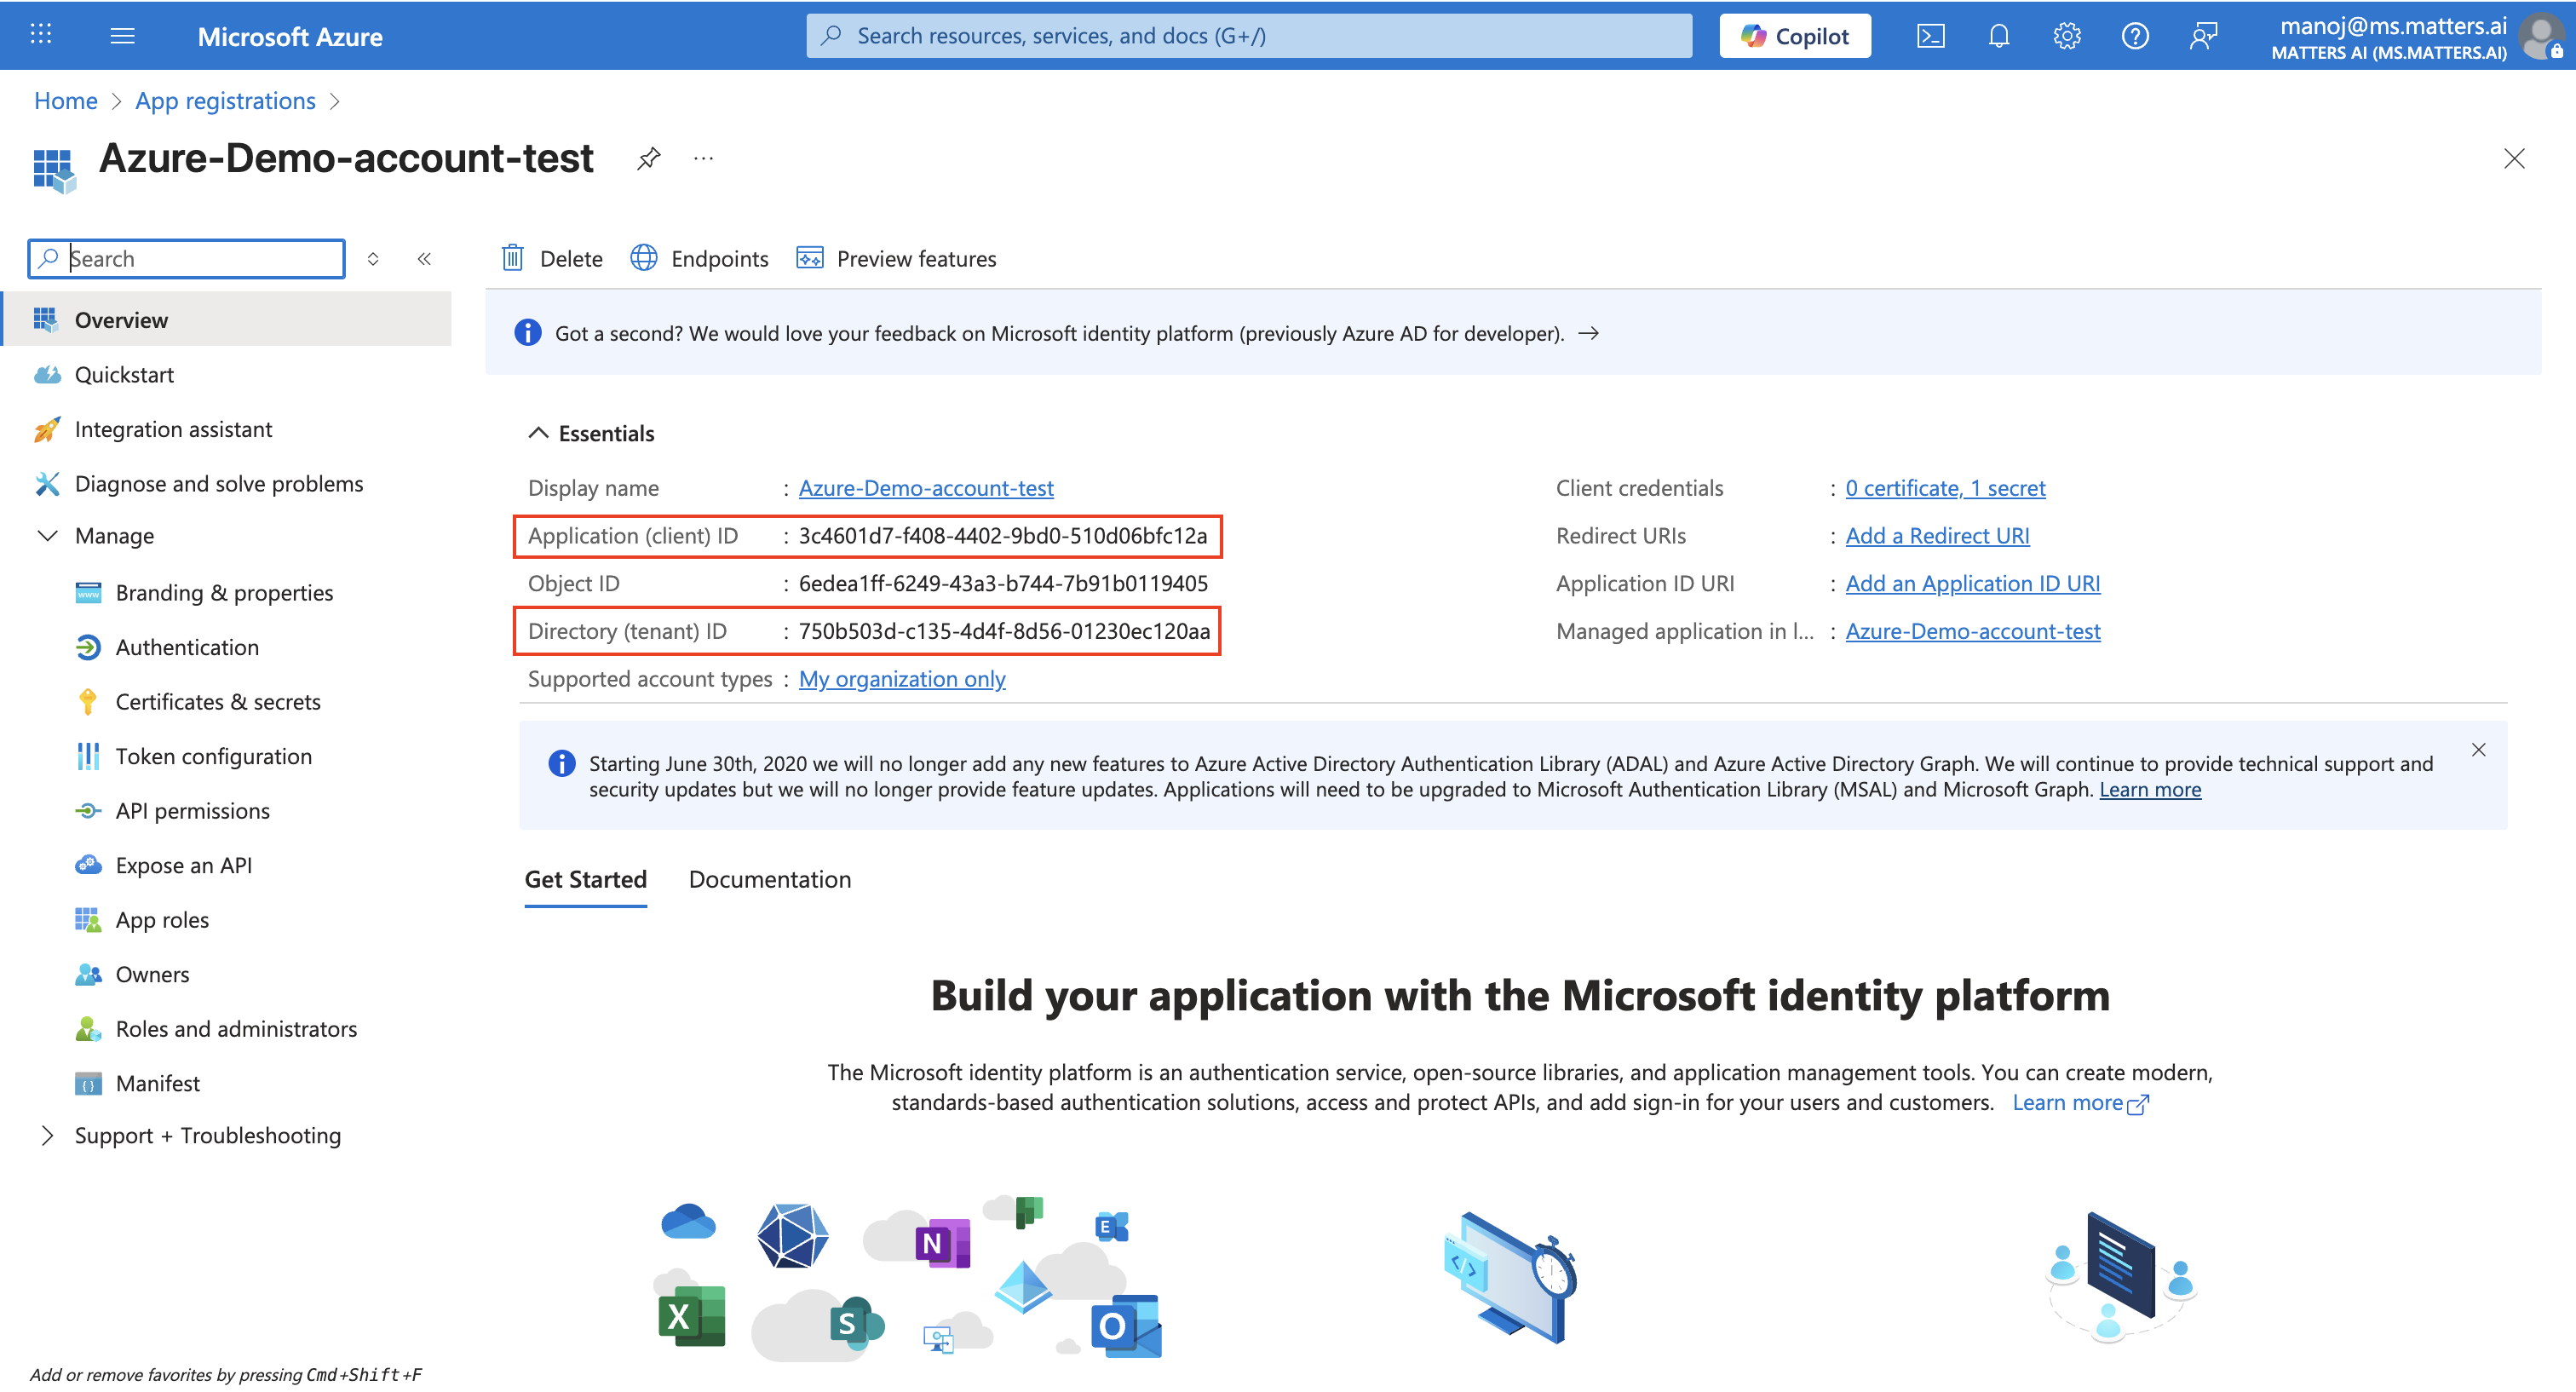Click the Diagnose and solve problems icon
Viewport: 2576px width, 1392px height.
click(x=47, y=484)
